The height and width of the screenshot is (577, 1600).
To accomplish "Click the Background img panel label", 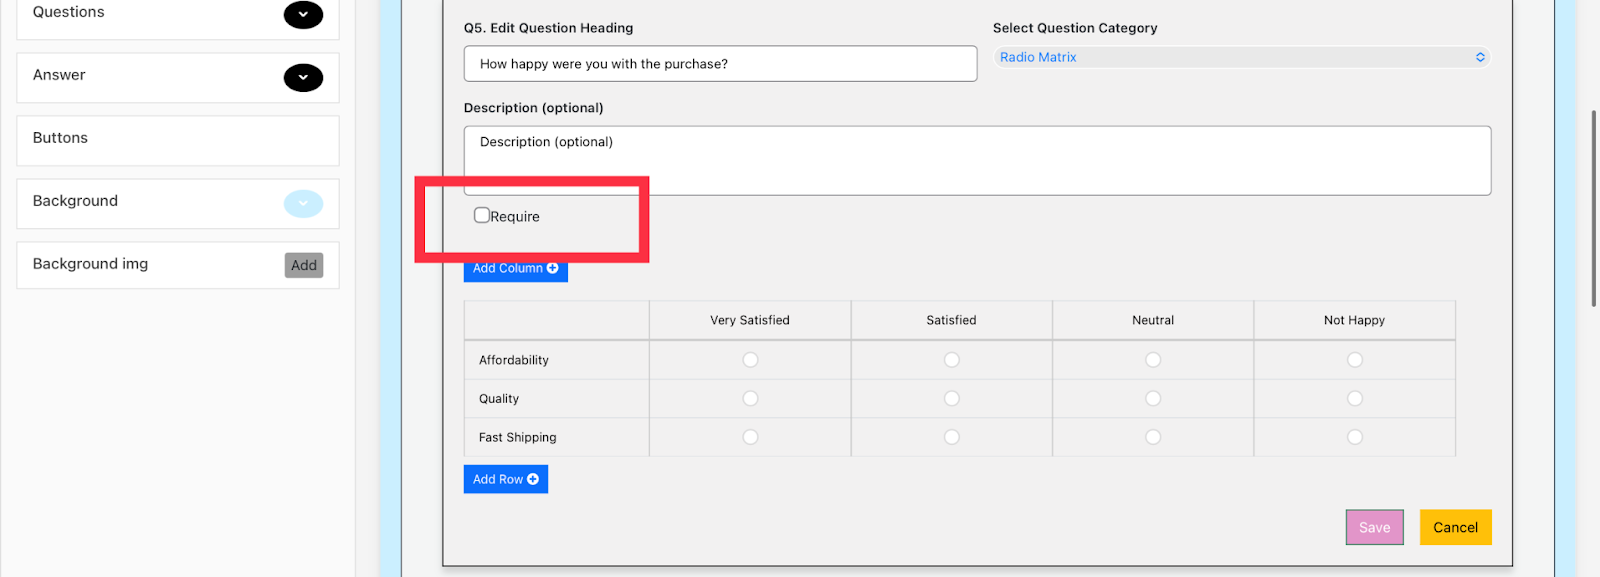I will pyautogui.click(x=91, y=264).
